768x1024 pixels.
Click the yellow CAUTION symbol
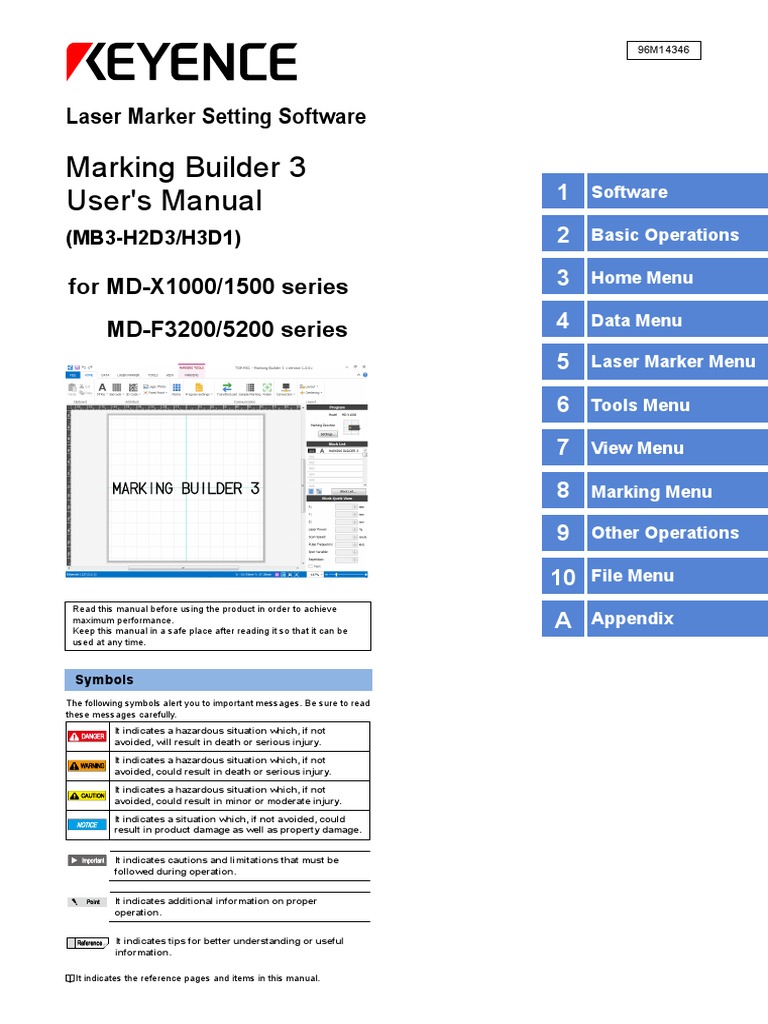(x=88, y=795)
